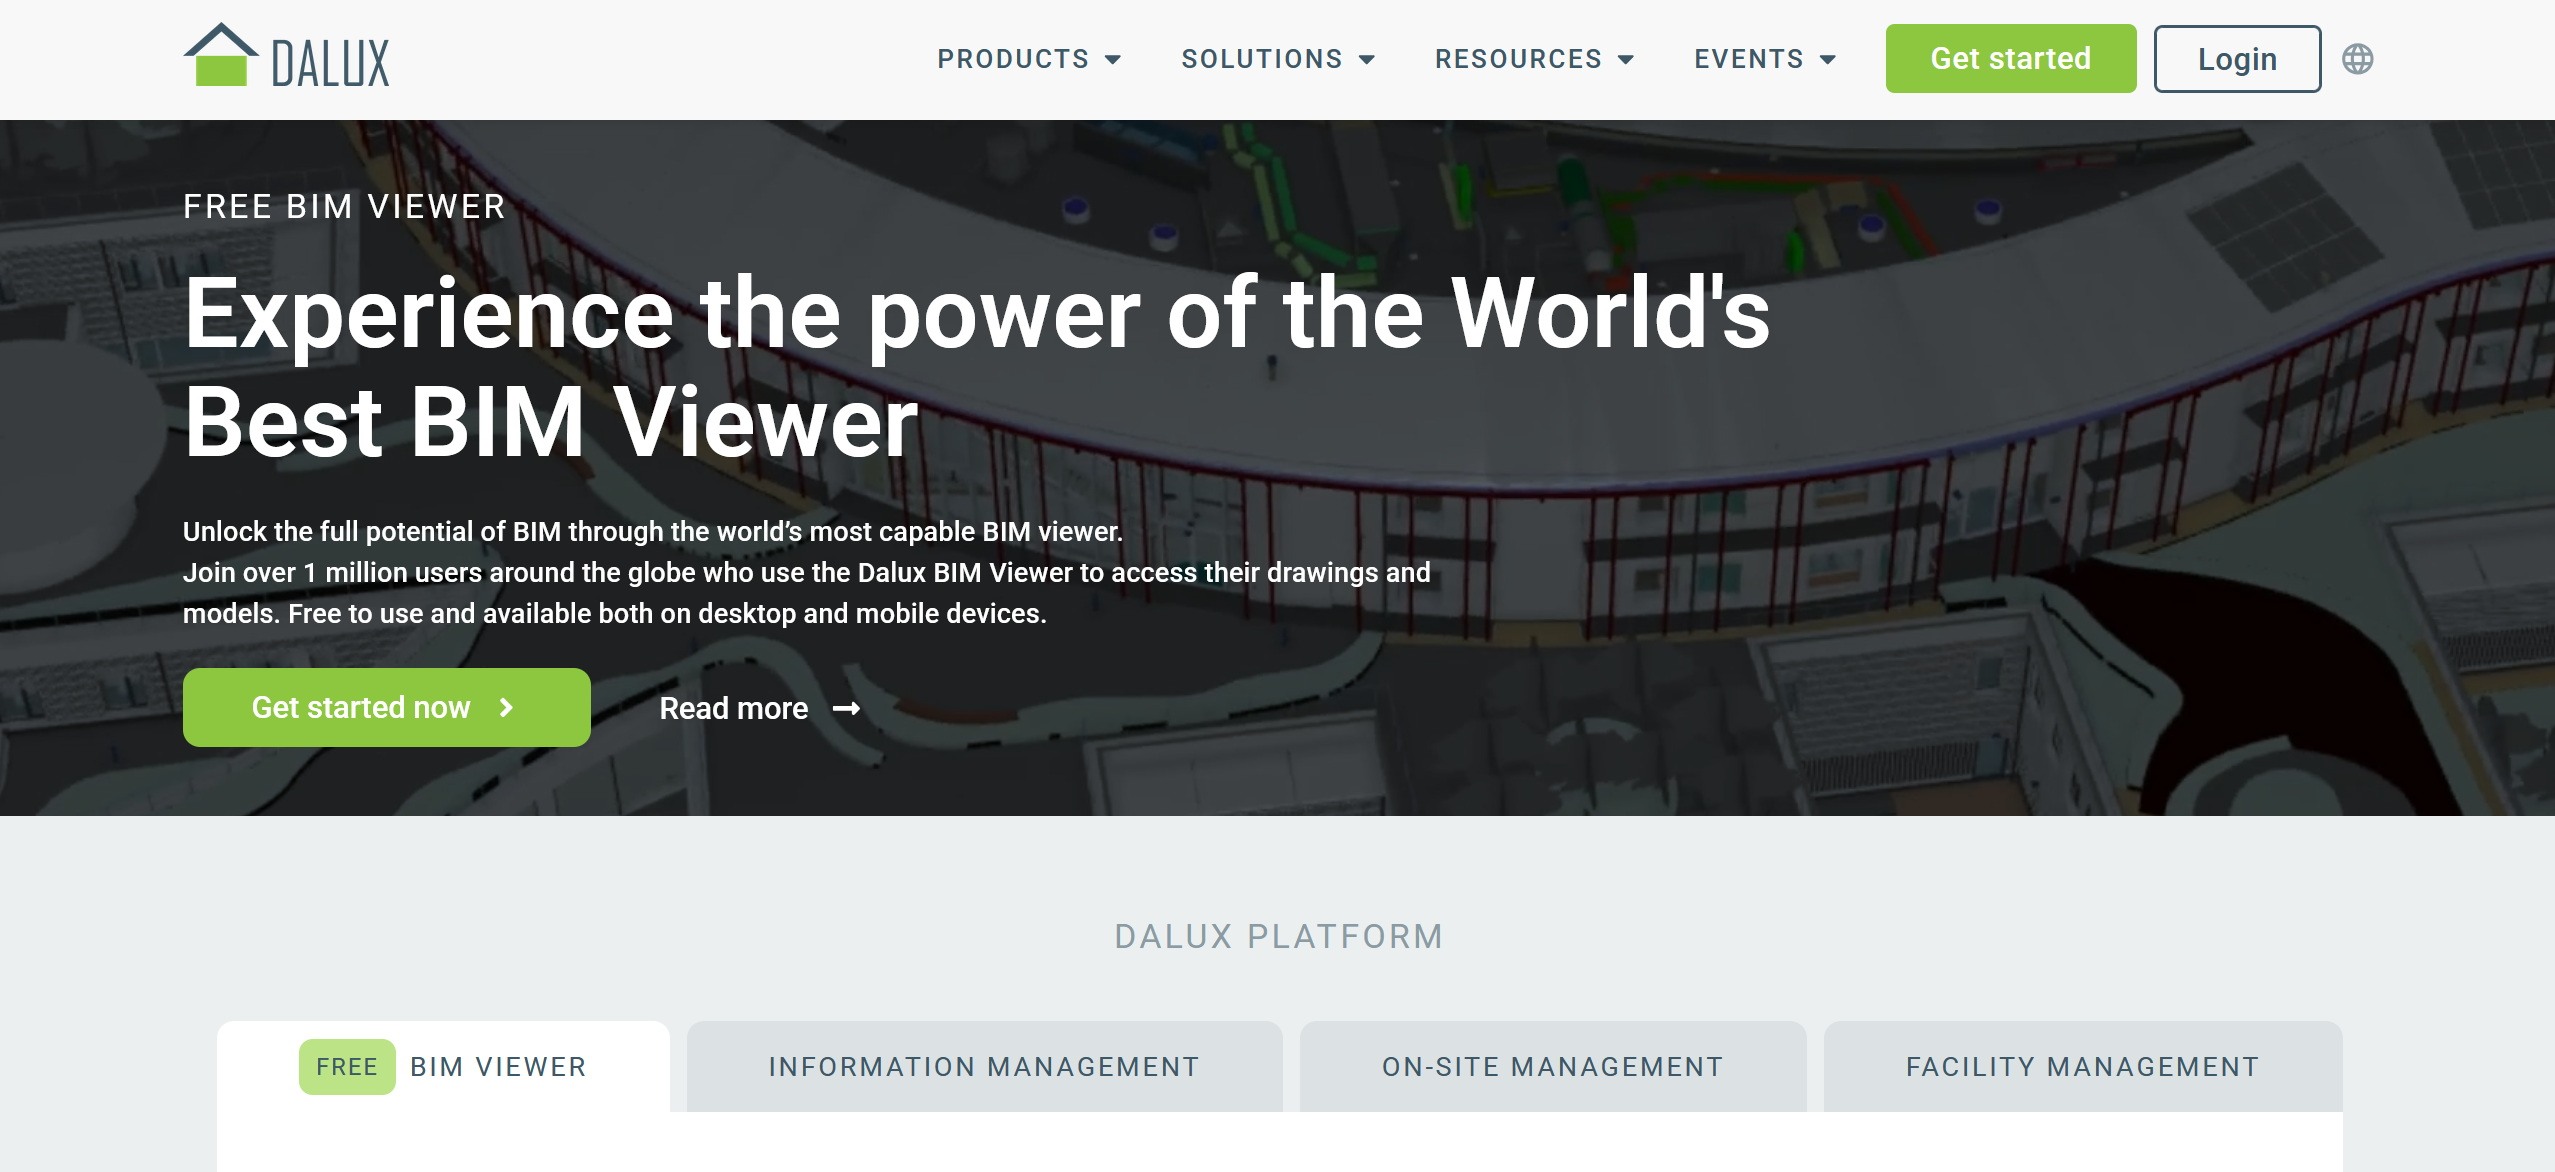Click the Dalux house logo
Viewport: 2555px width, 1172px height.
222,57
